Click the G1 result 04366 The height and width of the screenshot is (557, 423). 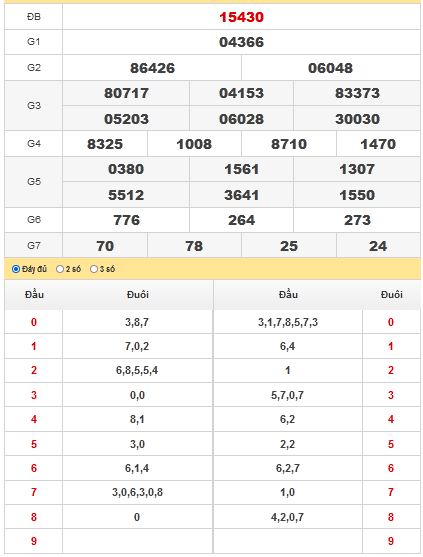241,42
